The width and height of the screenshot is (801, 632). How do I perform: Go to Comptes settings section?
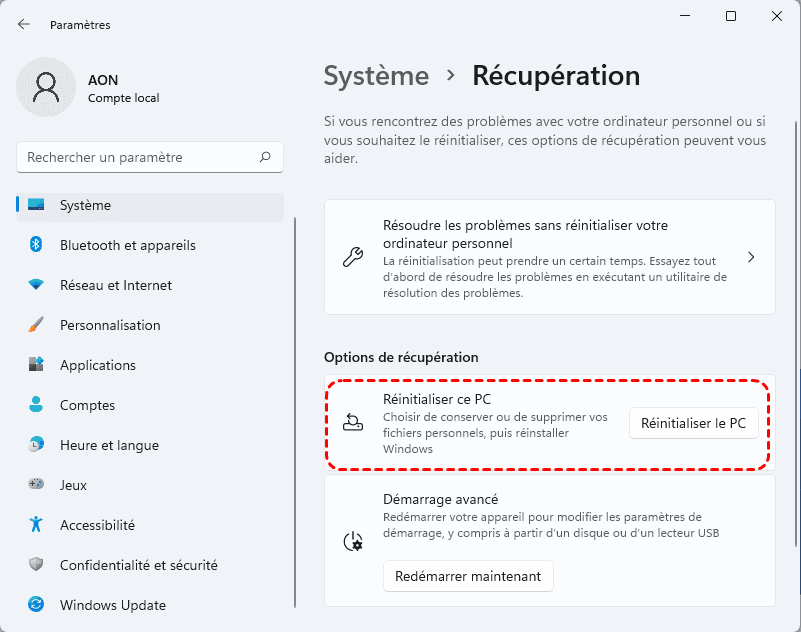pyautogui.click(x=87, y=405)
